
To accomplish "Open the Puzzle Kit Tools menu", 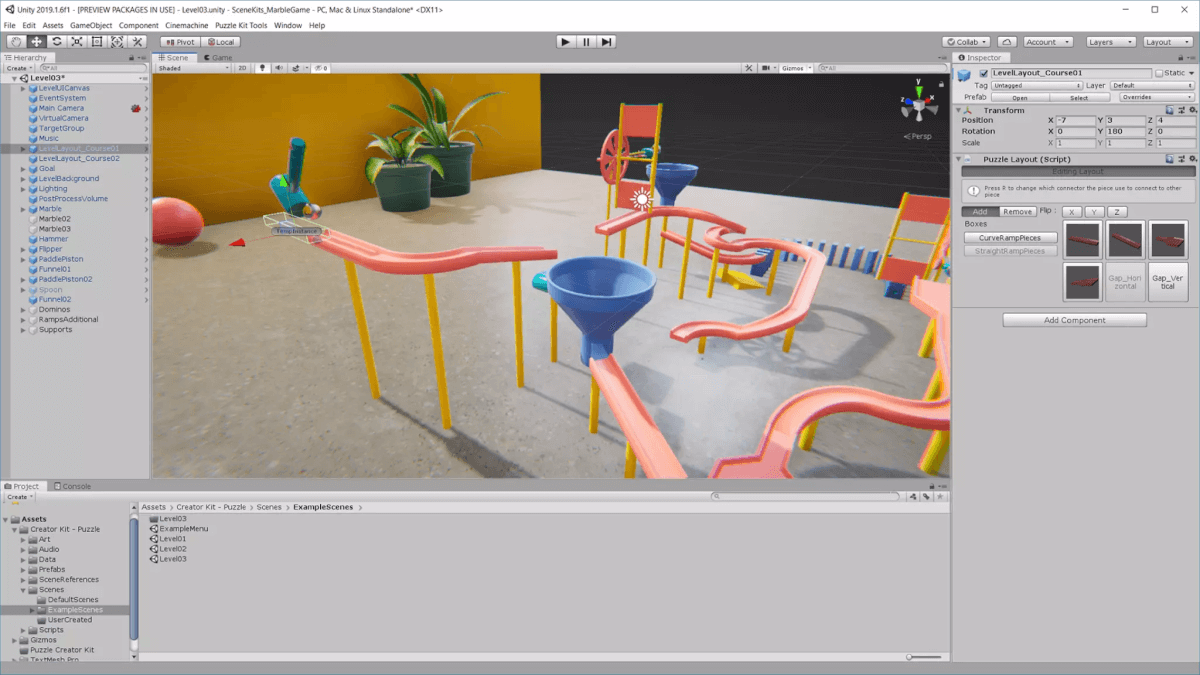I will point(241,25).
